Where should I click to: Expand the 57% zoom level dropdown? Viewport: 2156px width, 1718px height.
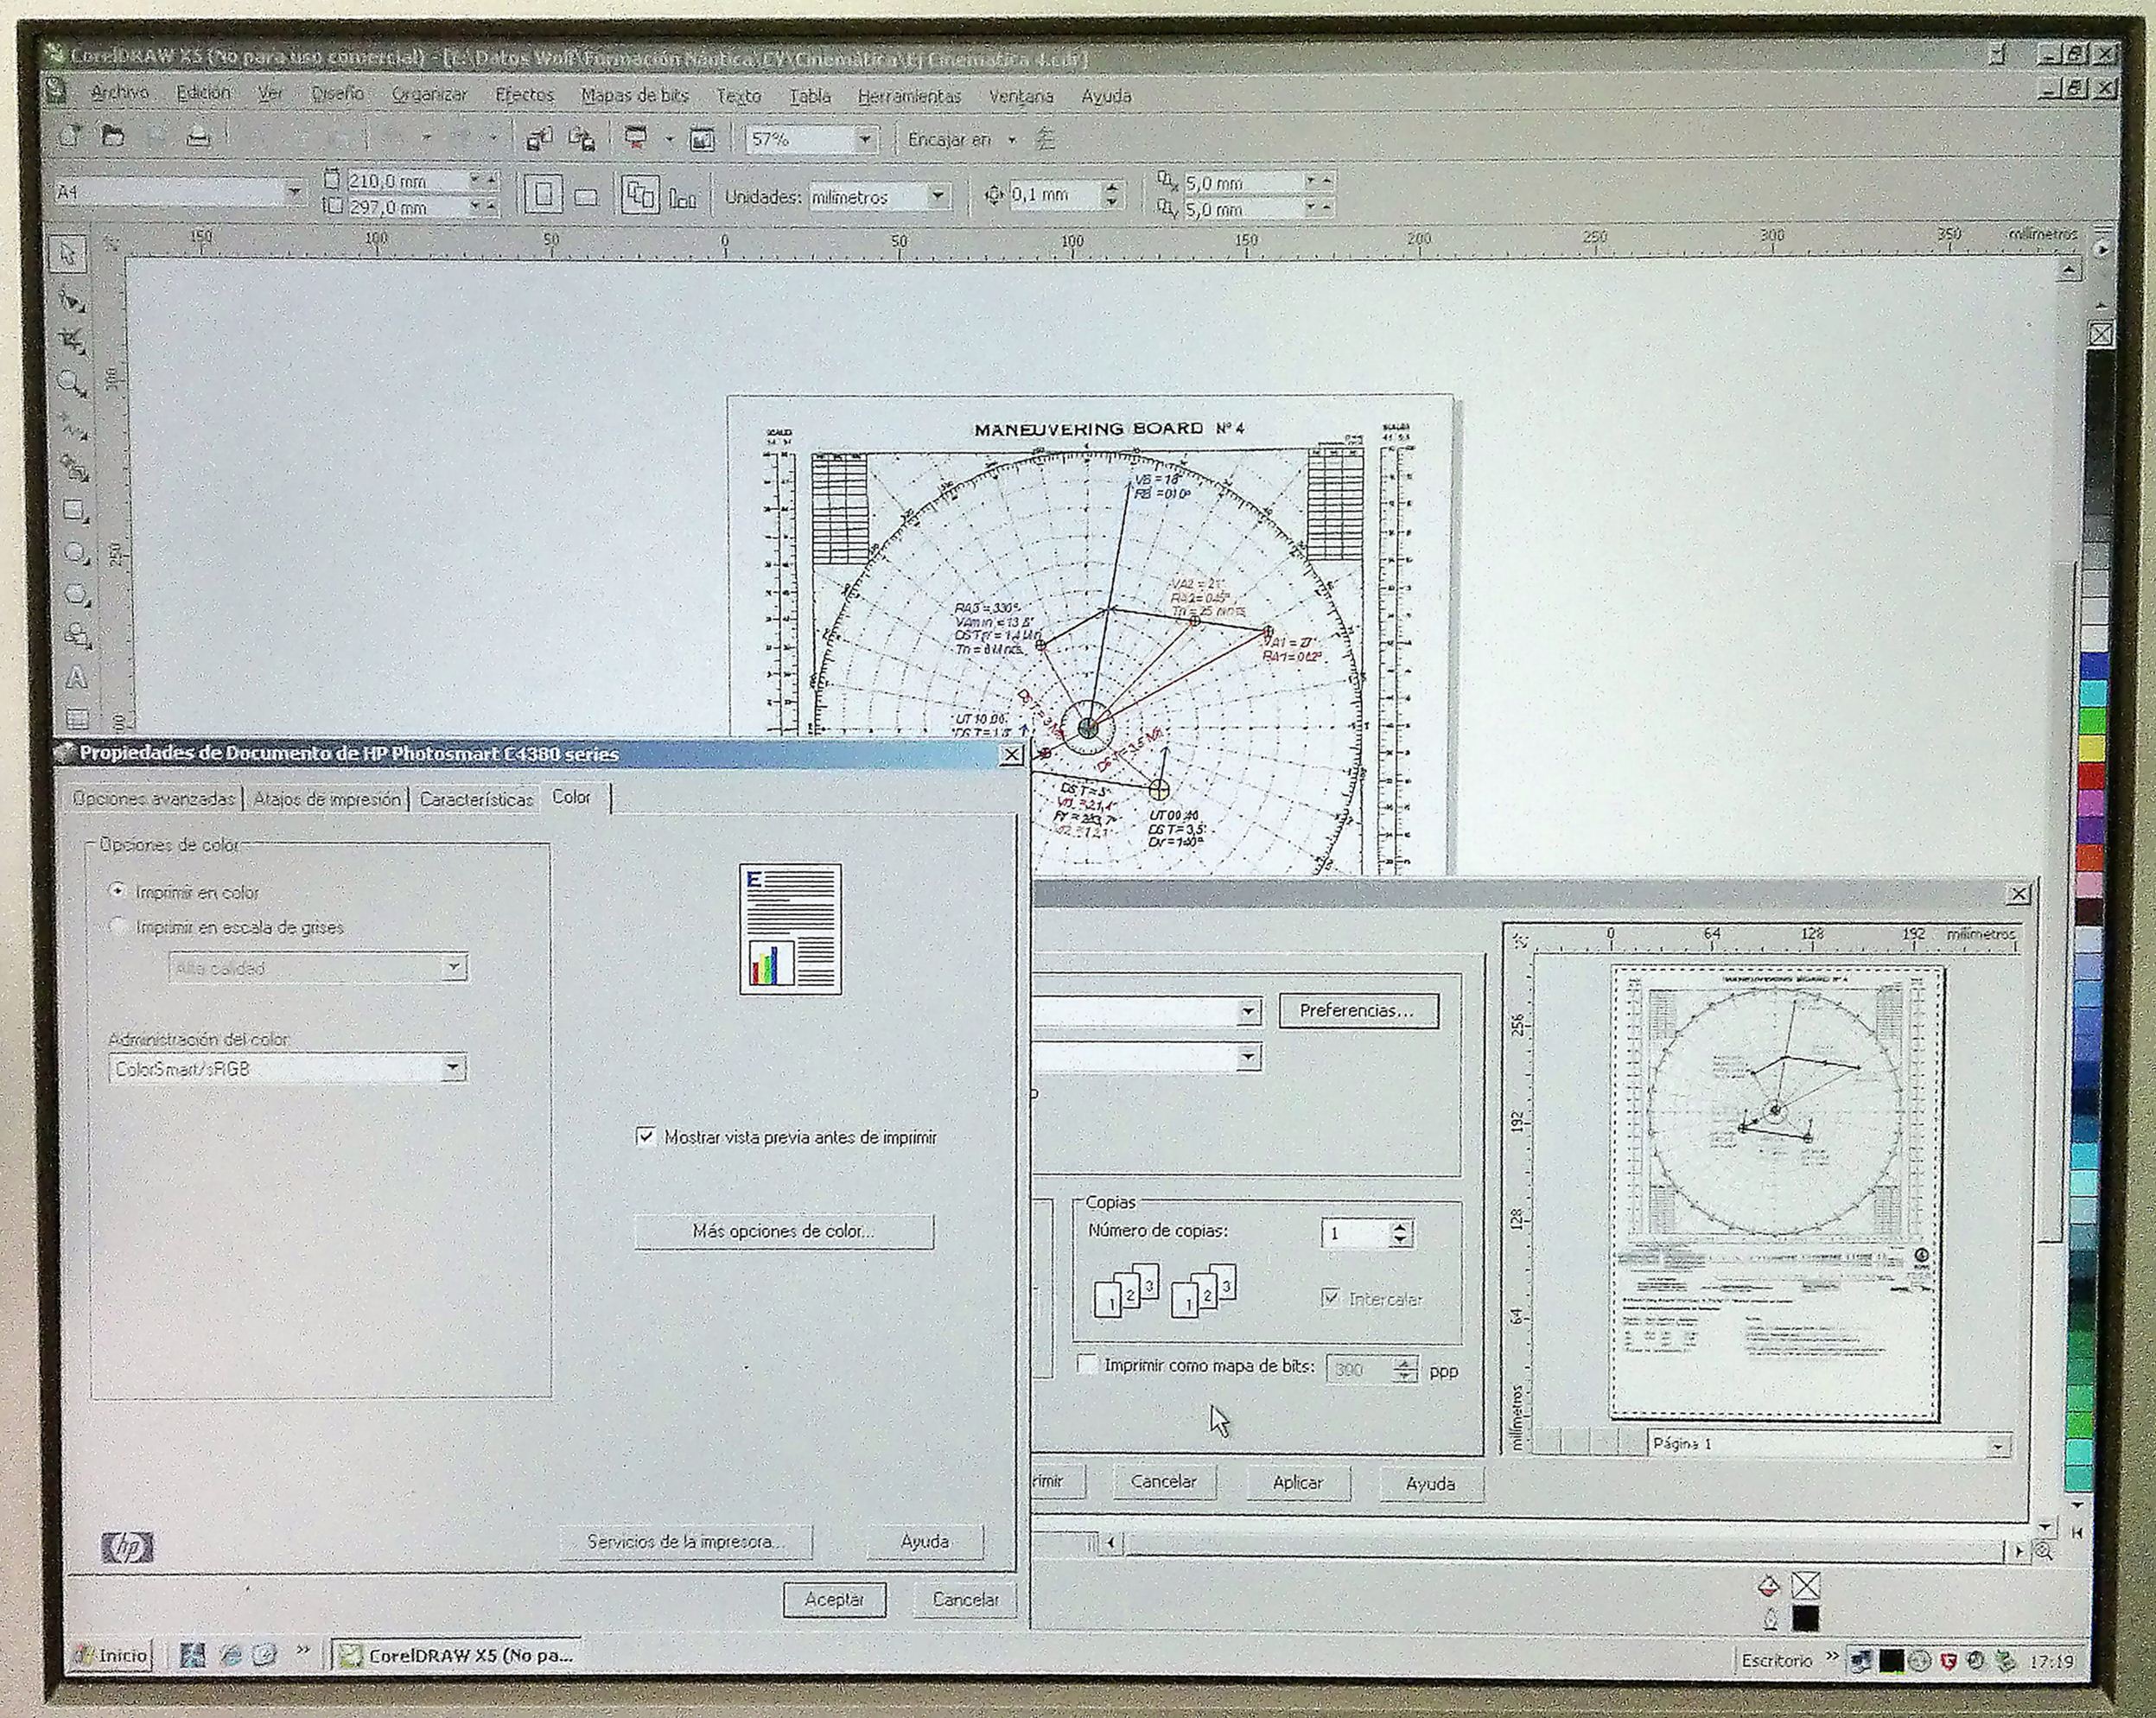click(x=865, y=140)
